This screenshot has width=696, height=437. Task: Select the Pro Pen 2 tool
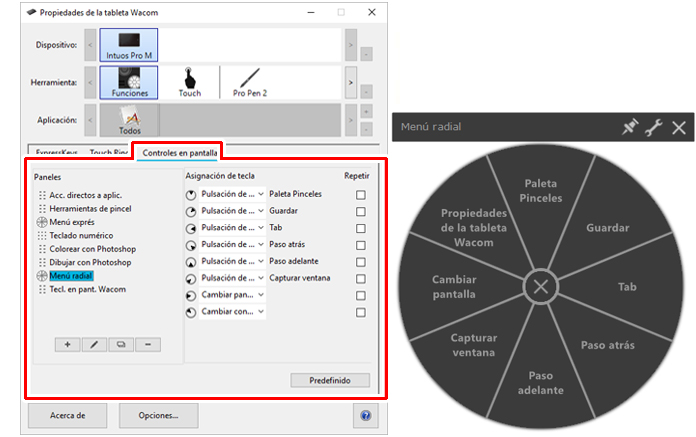(x=248, y=81)
